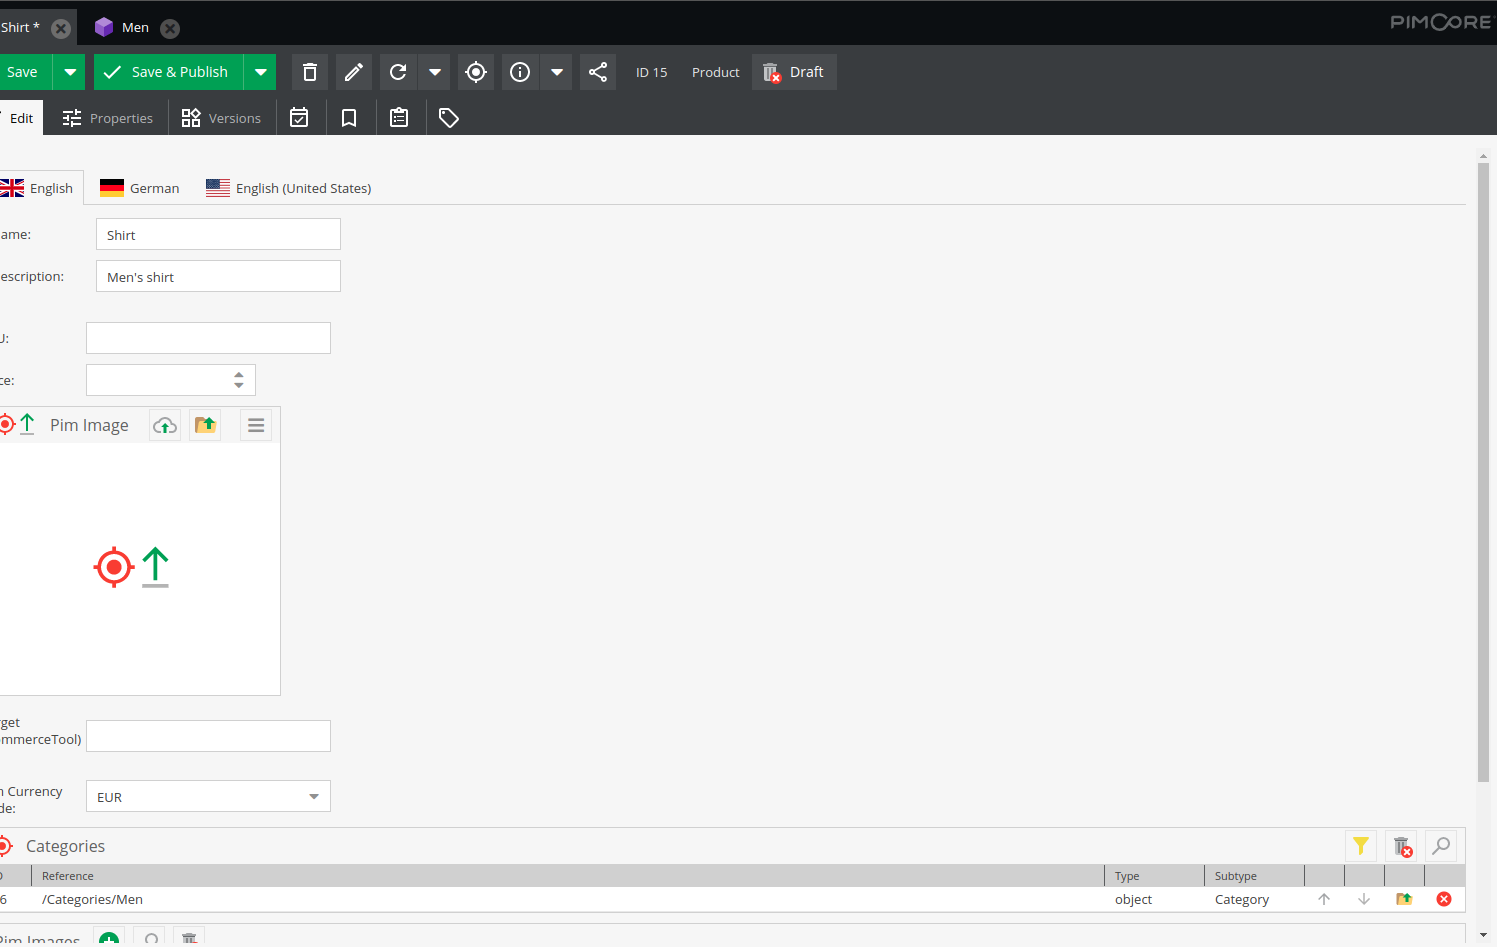Screen dimensions: 1497x947
Task: Click the Draft status button
Action: [x=794, y=72]
